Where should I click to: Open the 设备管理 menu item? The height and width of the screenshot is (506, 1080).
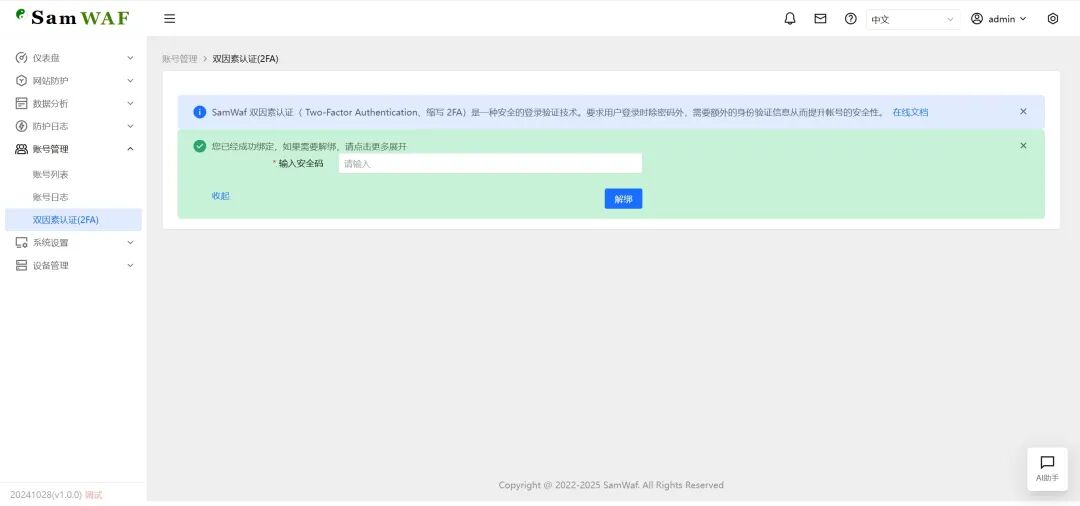73,265
